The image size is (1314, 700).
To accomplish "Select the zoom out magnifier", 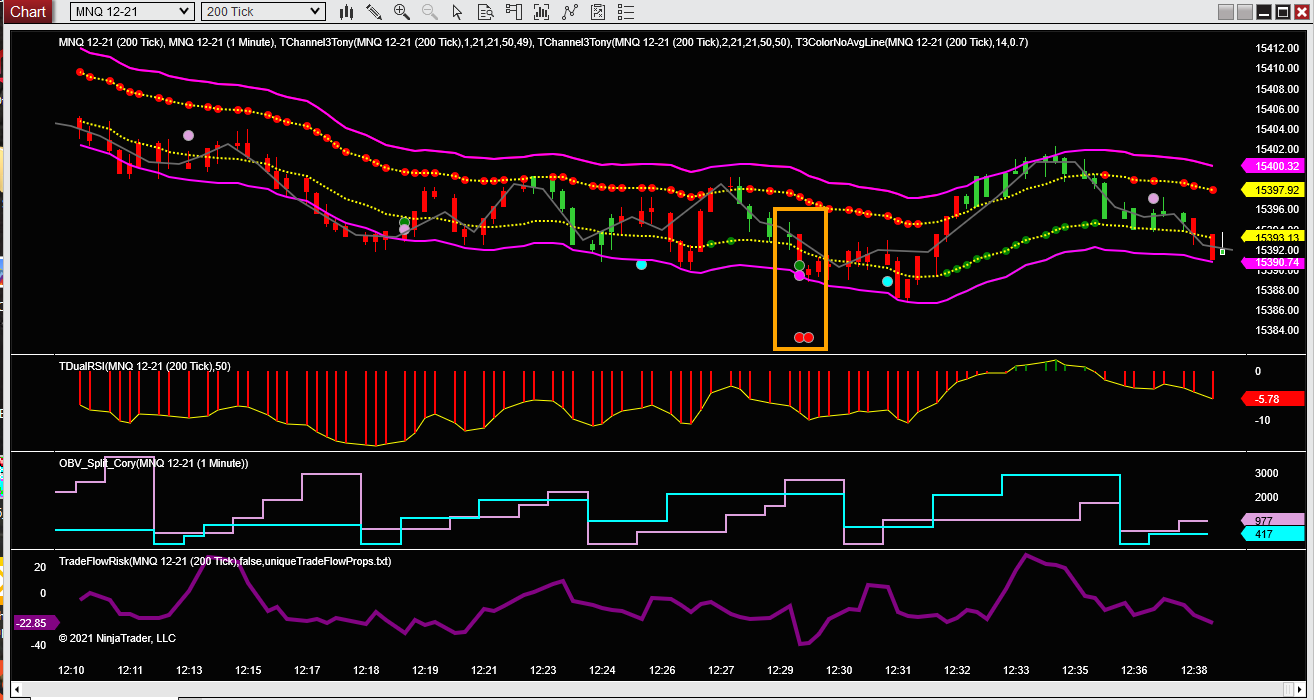I will 430,12.
